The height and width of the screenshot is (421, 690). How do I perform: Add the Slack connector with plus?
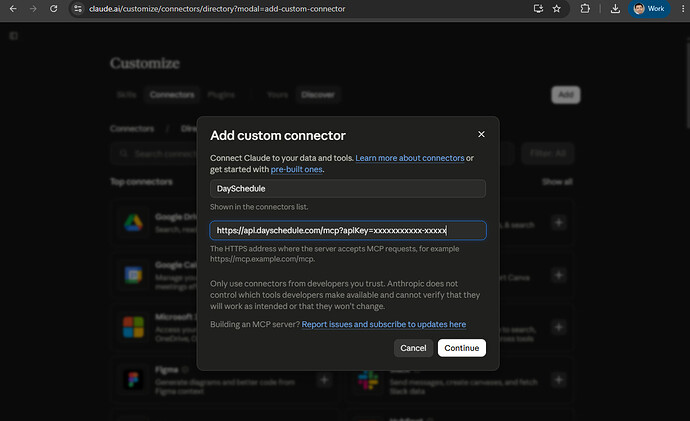[x=559, y=380]
